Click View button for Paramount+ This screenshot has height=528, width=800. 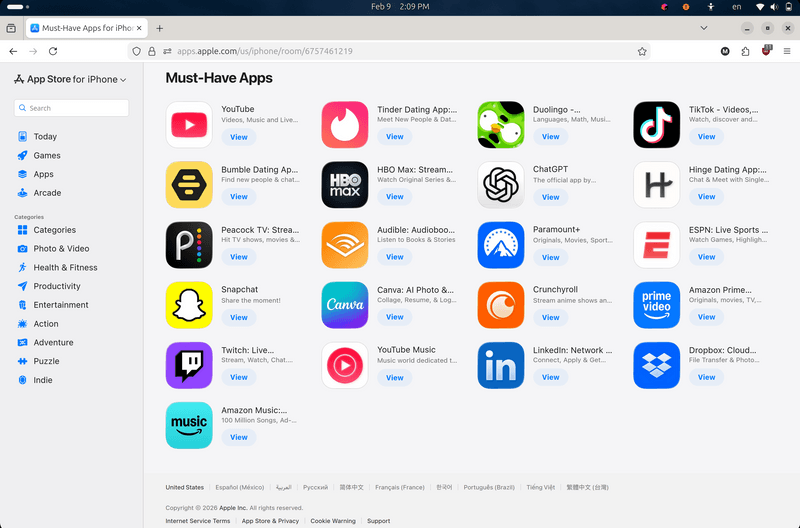(551, 257)
